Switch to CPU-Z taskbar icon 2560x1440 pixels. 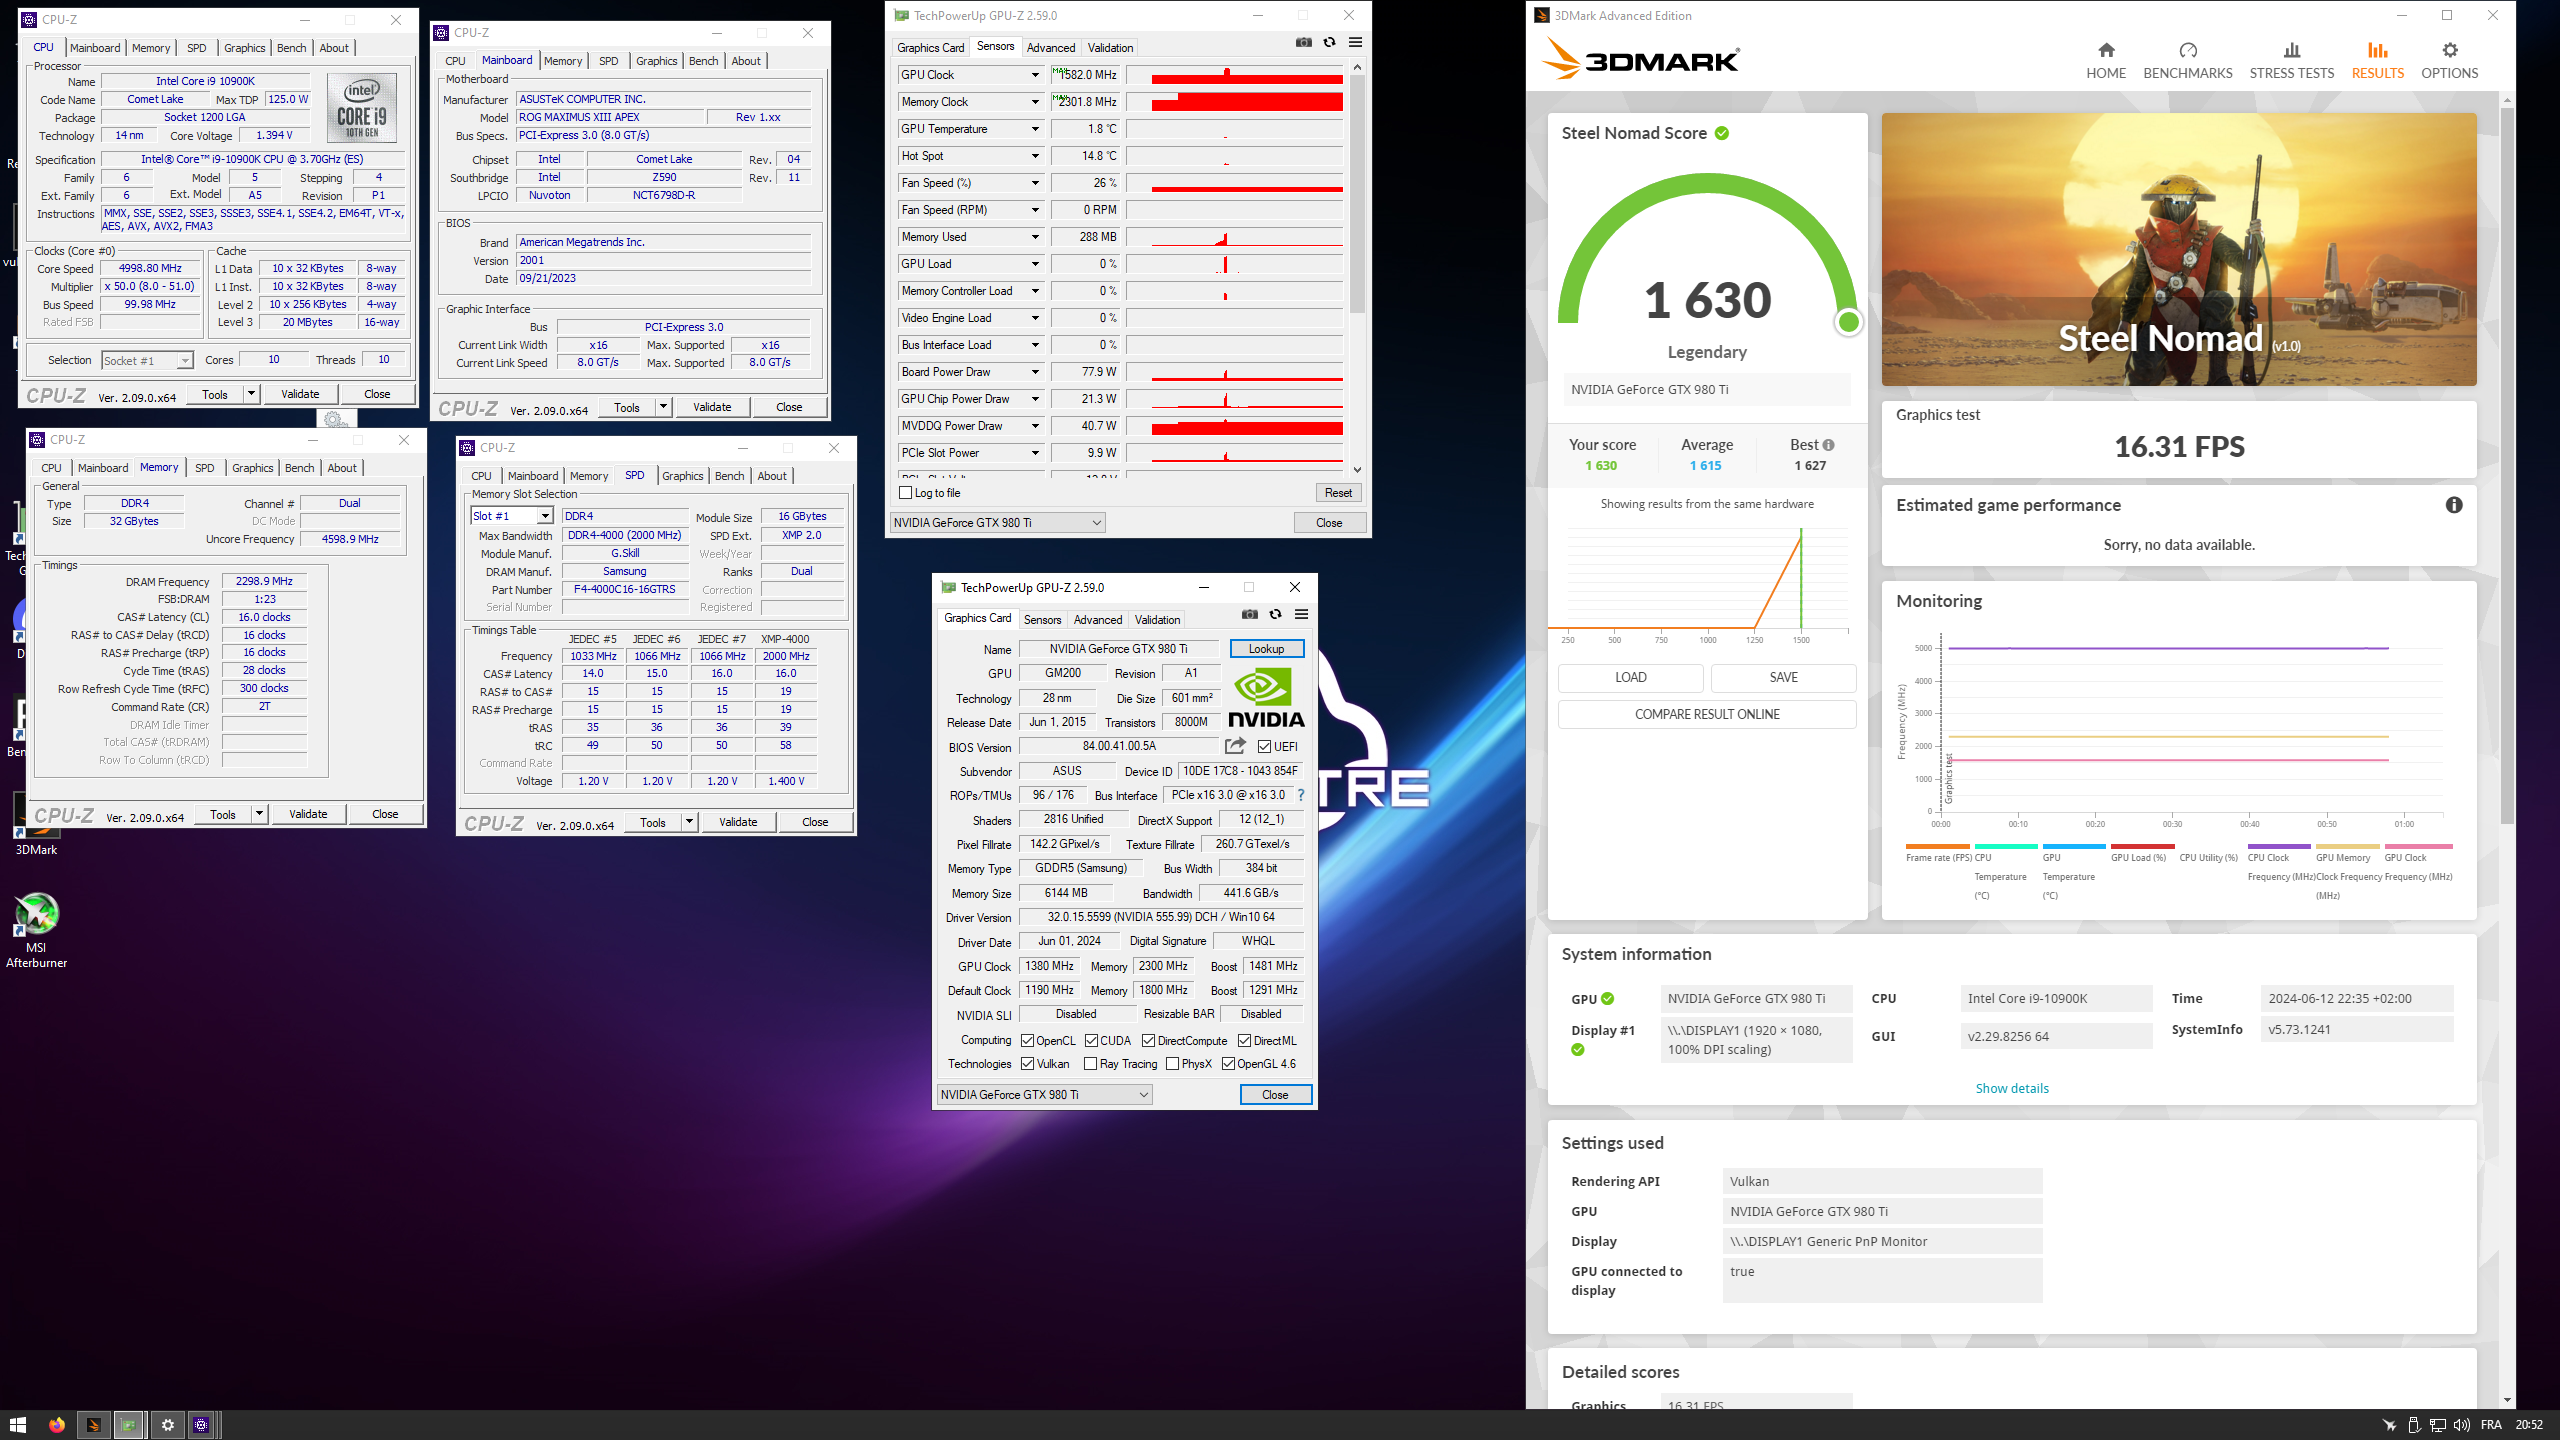(x=201, y=1425)
